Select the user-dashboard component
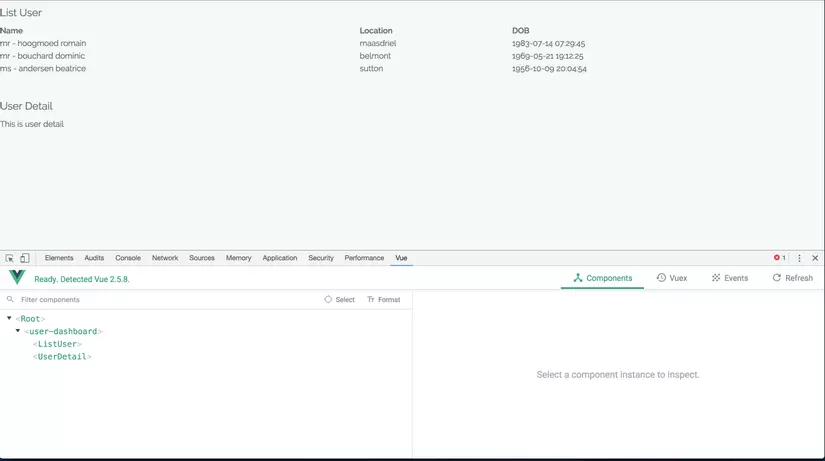The width and height of the screenshot is (825, 461). tap(63, 332)
